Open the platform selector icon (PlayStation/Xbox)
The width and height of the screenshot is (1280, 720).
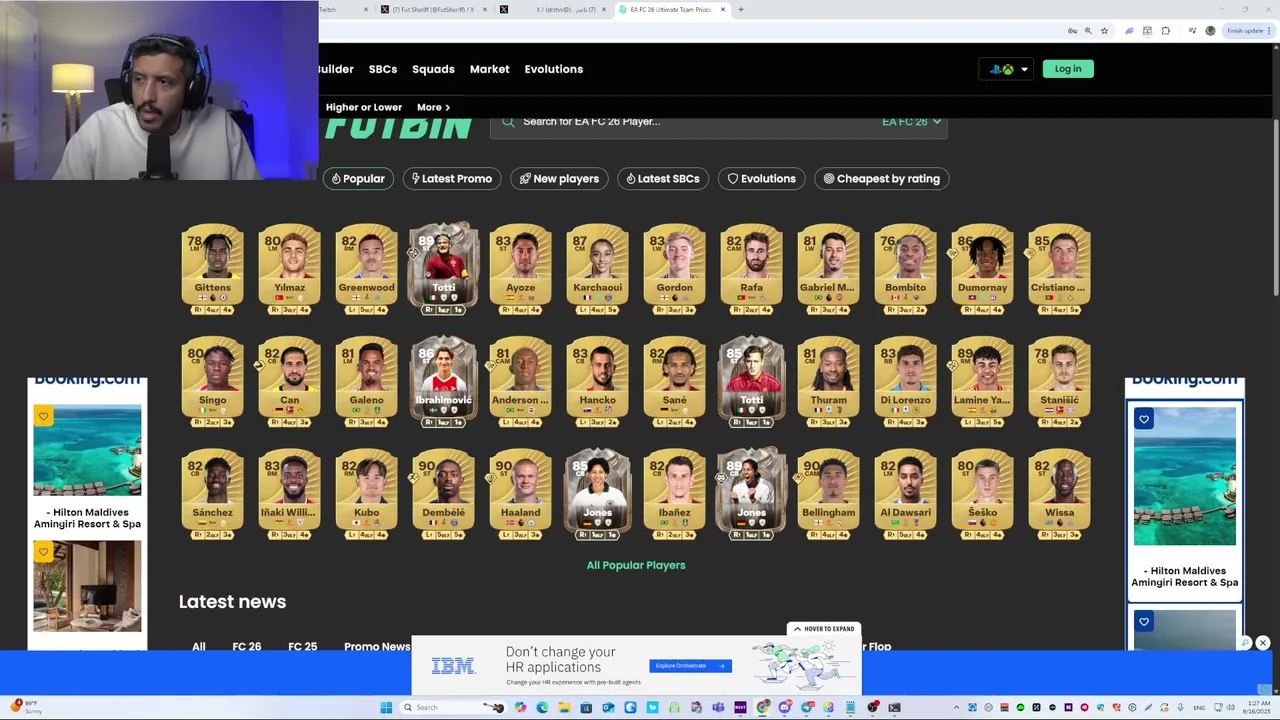tap(1008, 69)
